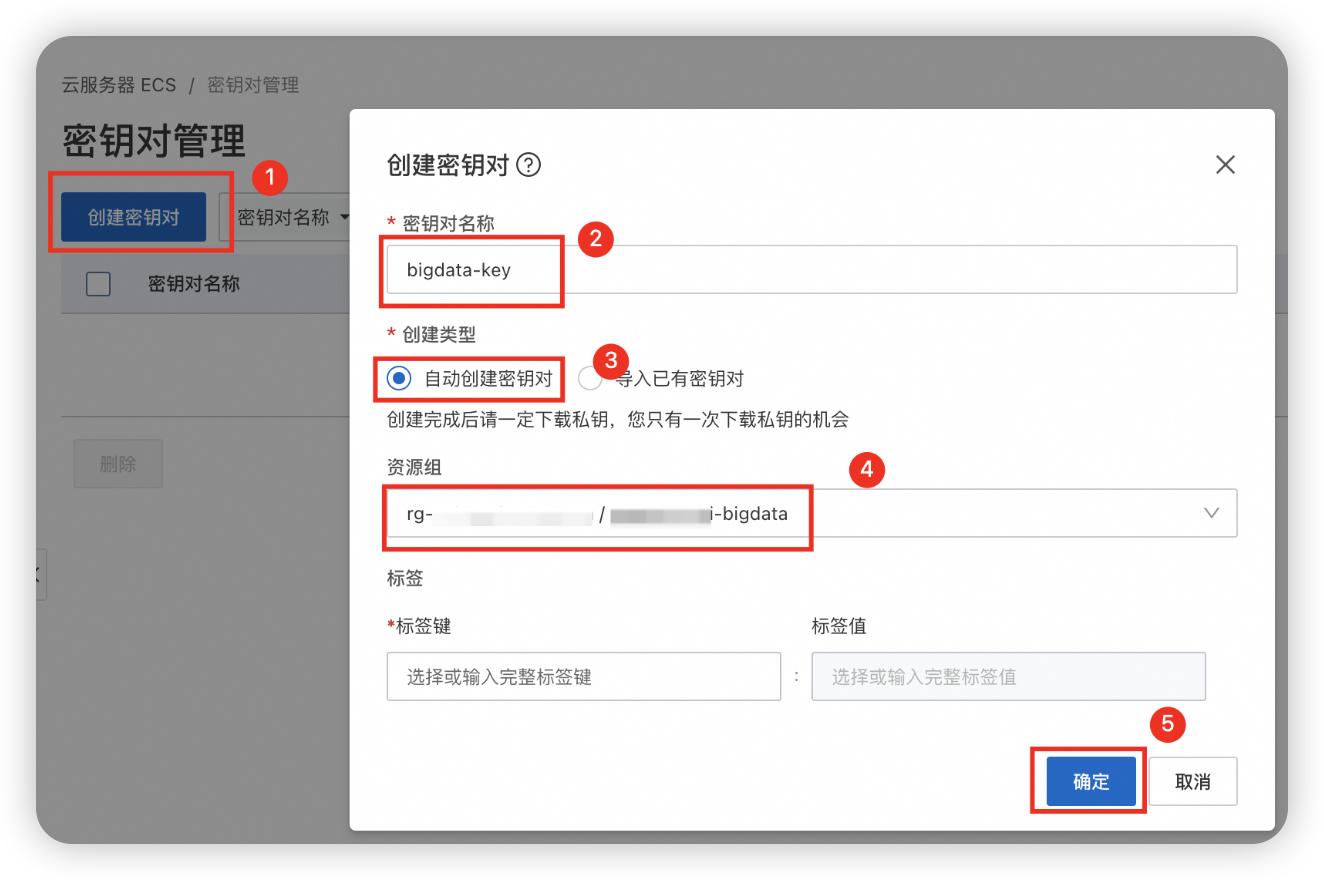Close the 创建密钥对 dialog with the X
The image size is (1324, 880).
(1225, 164)
